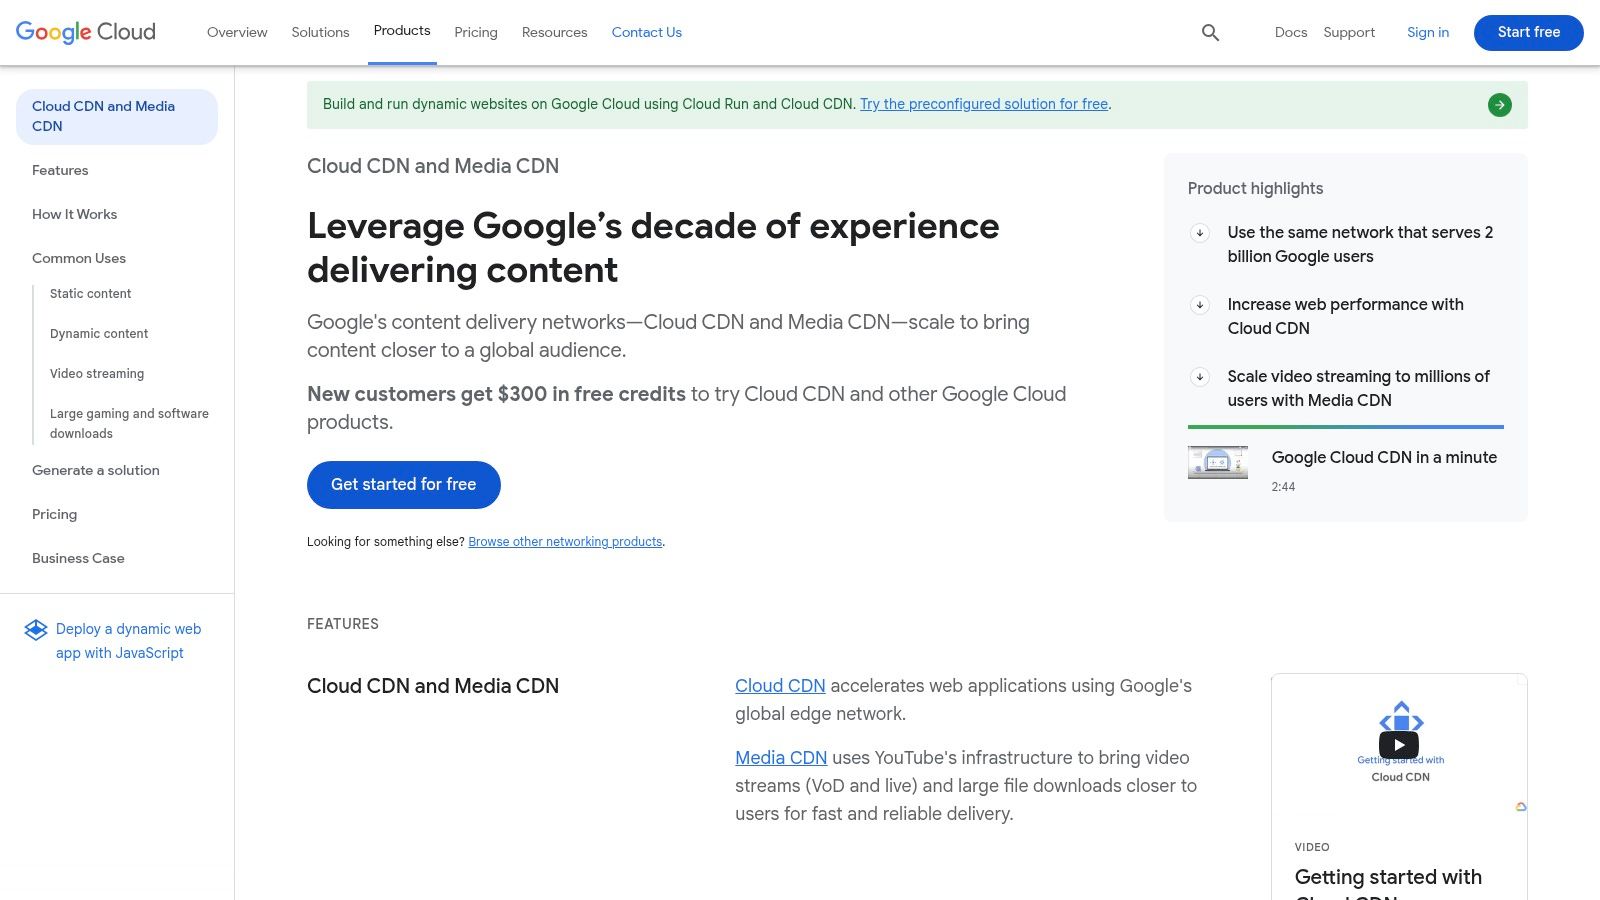
Task: Open the Docs link
Action: point(1291,32)
